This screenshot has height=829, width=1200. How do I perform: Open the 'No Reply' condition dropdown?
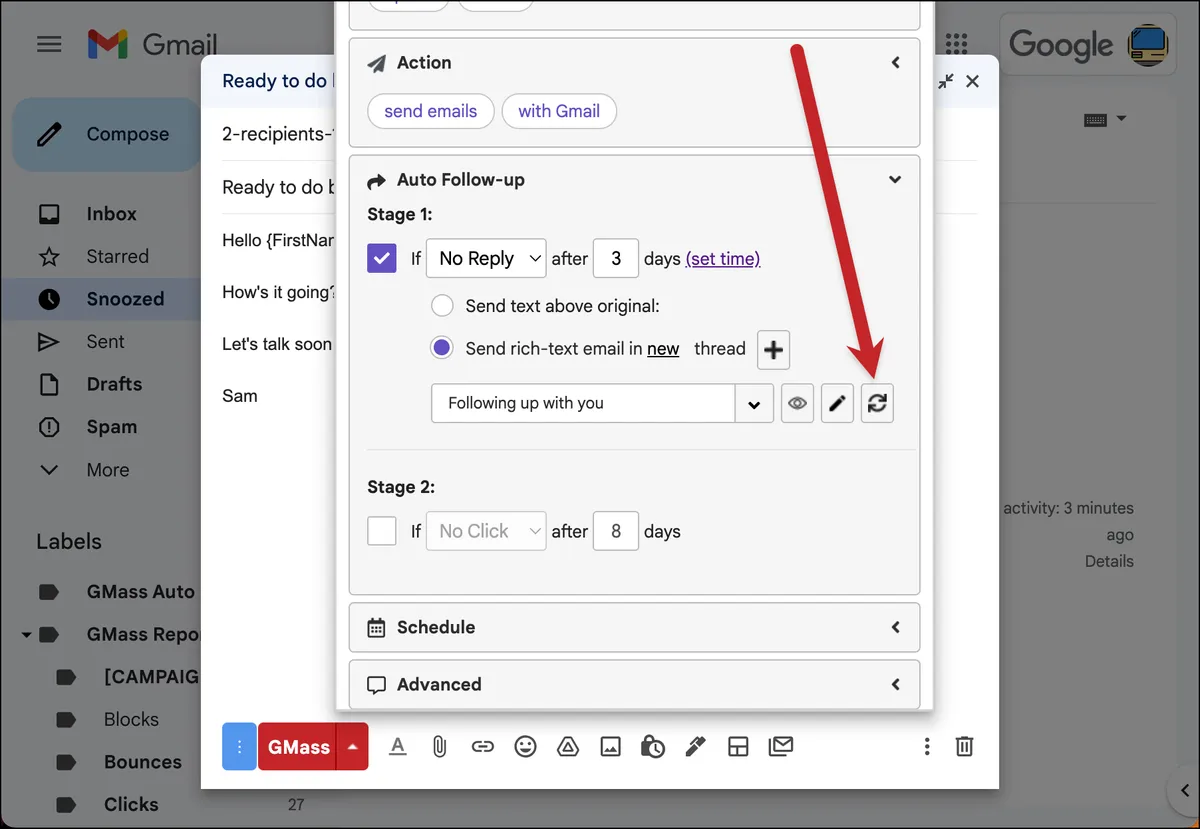pos(486,258)
